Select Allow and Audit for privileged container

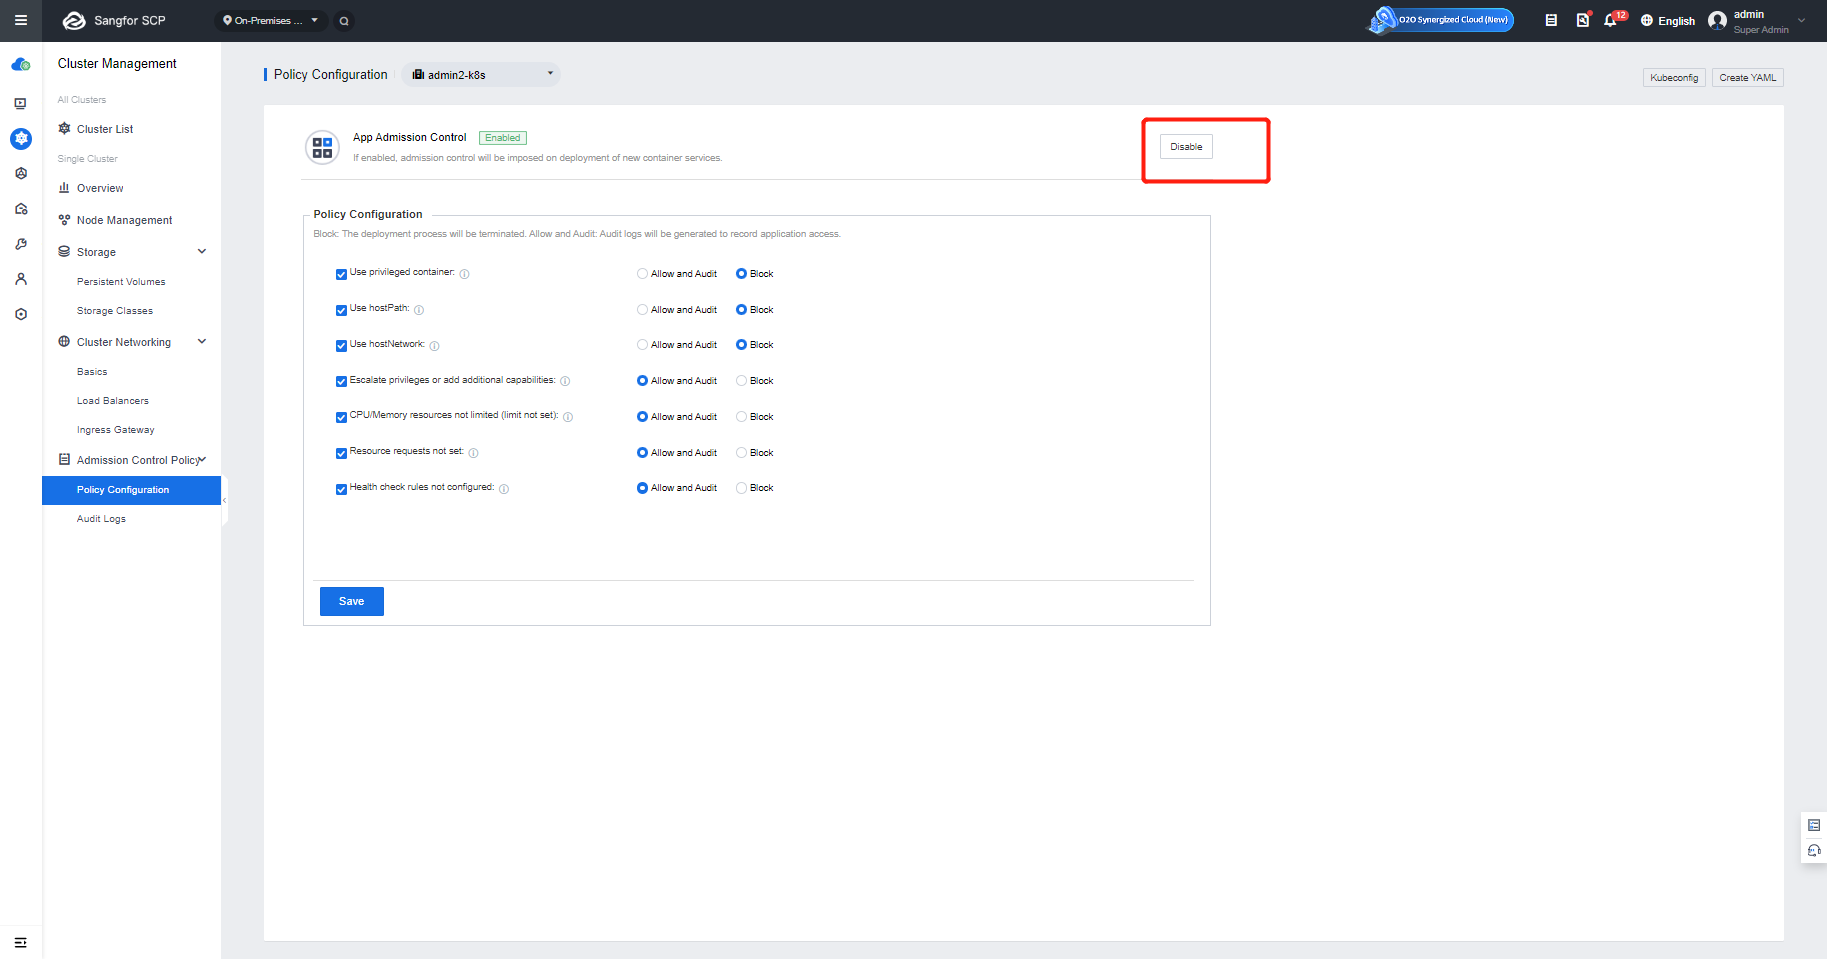(642, 274)
